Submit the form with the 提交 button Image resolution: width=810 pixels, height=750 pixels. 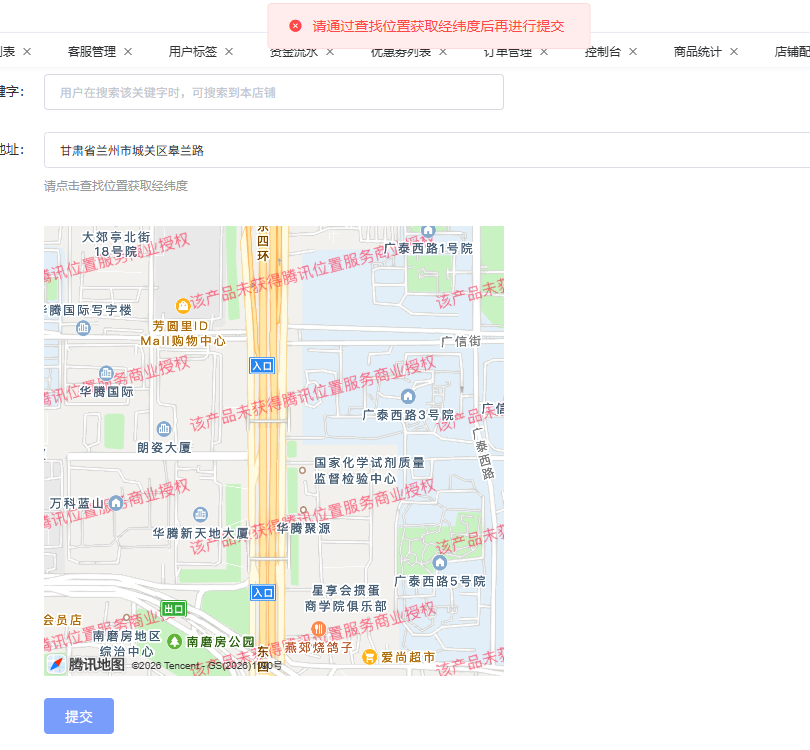click(x=79, y=716)
